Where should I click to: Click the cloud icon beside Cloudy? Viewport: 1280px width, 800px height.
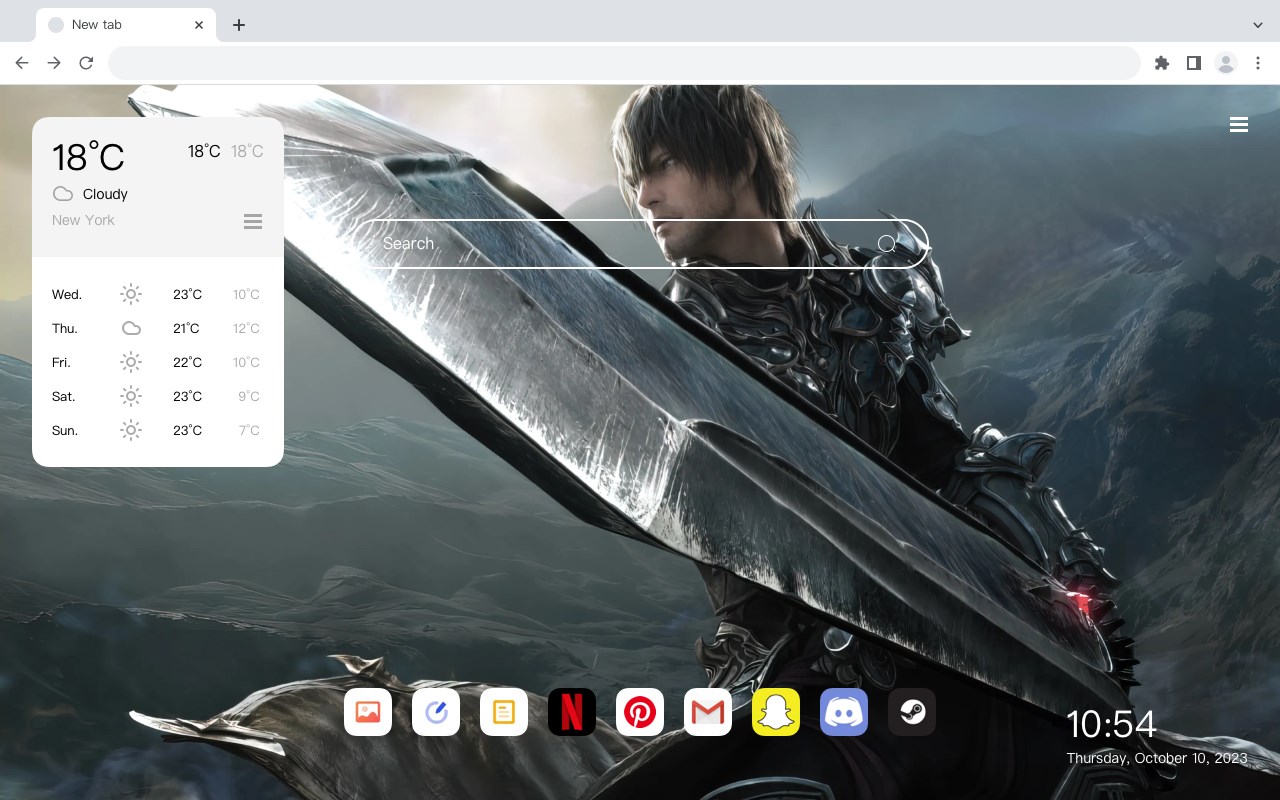coord(63,194)
